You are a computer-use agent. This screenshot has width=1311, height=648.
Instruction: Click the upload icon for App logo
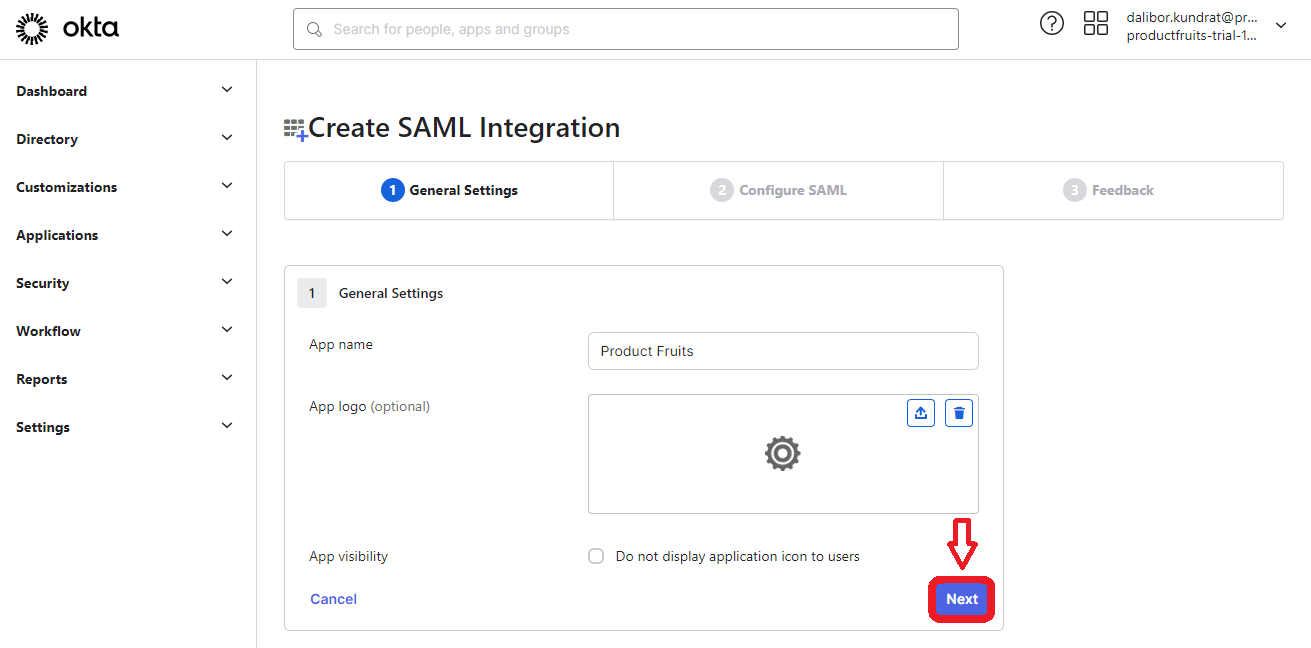pos(920,412)
